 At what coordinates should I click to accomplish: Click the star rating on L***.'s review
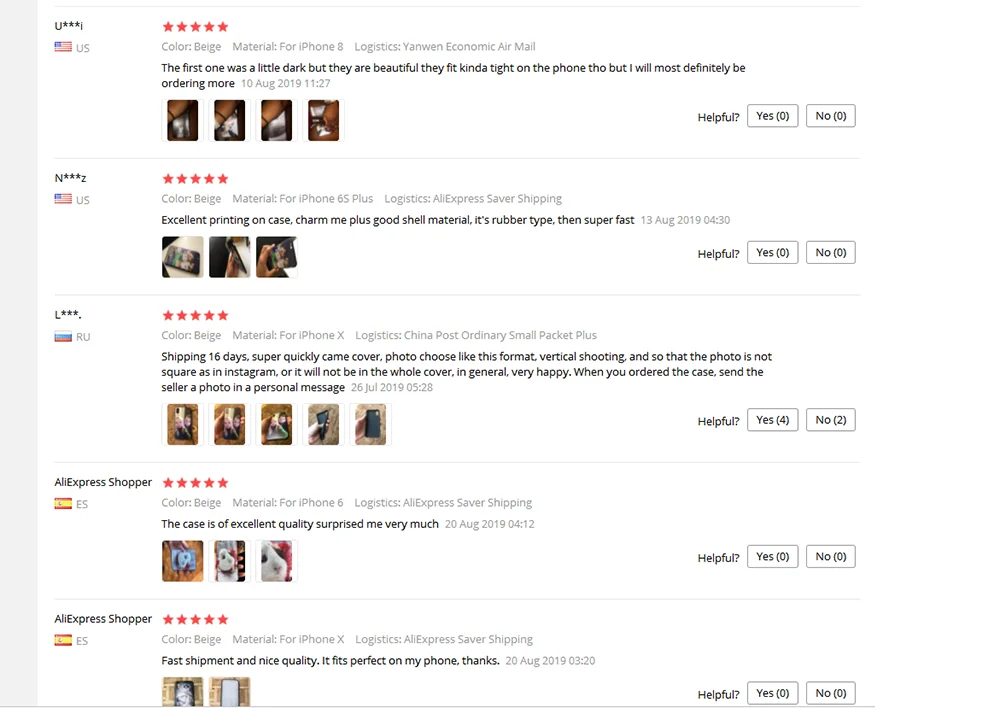(195, 316)
